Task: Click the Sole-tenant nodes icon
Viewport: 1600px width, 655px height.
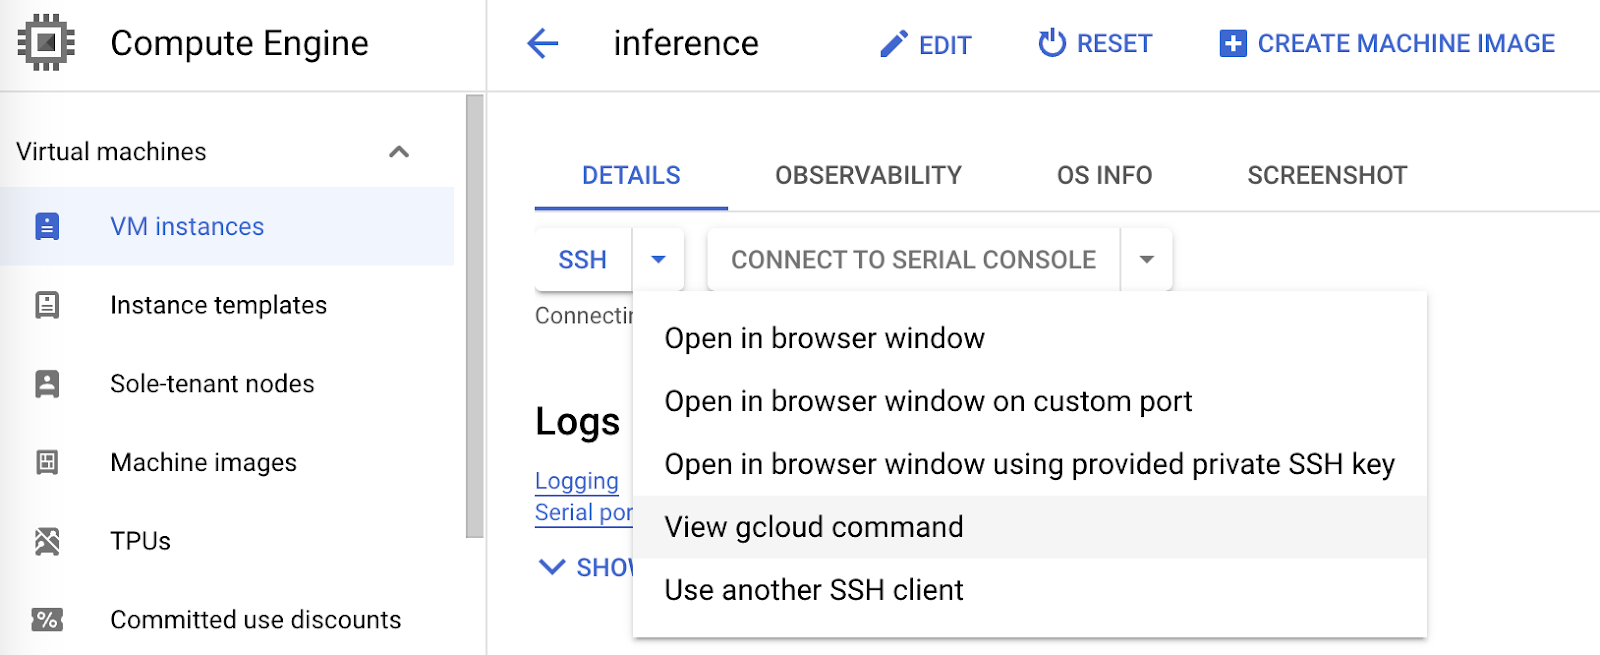Action: tap(47, 384)
